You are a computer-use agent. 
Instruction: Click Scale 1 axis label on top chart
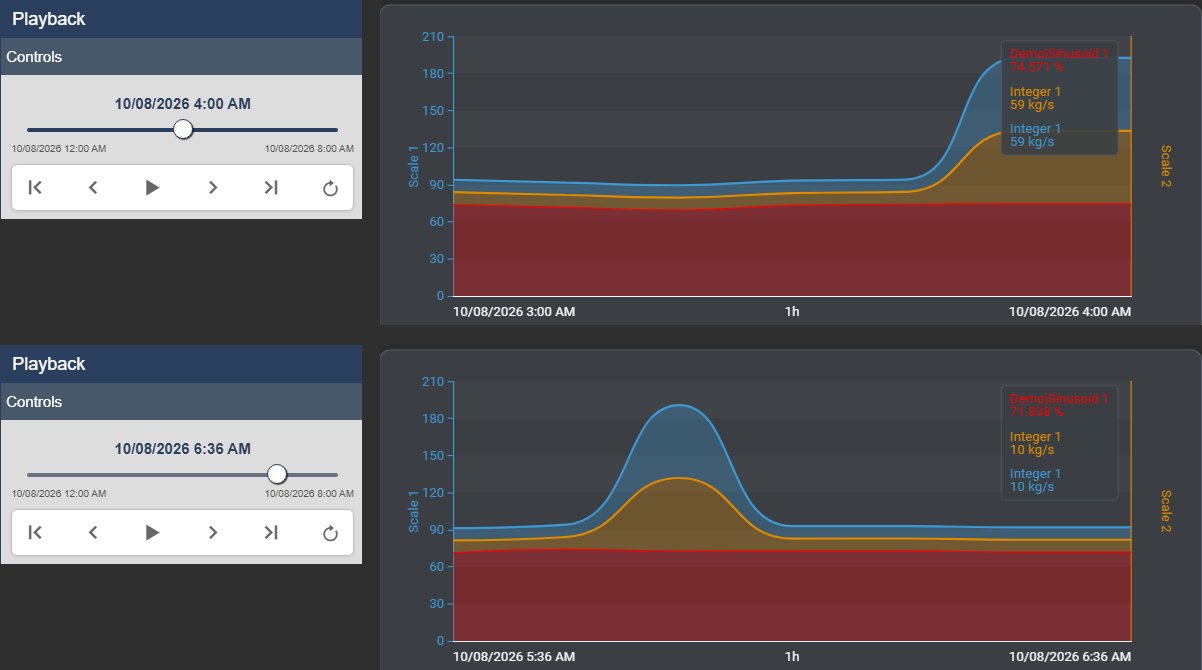click(x=414, y=167)
